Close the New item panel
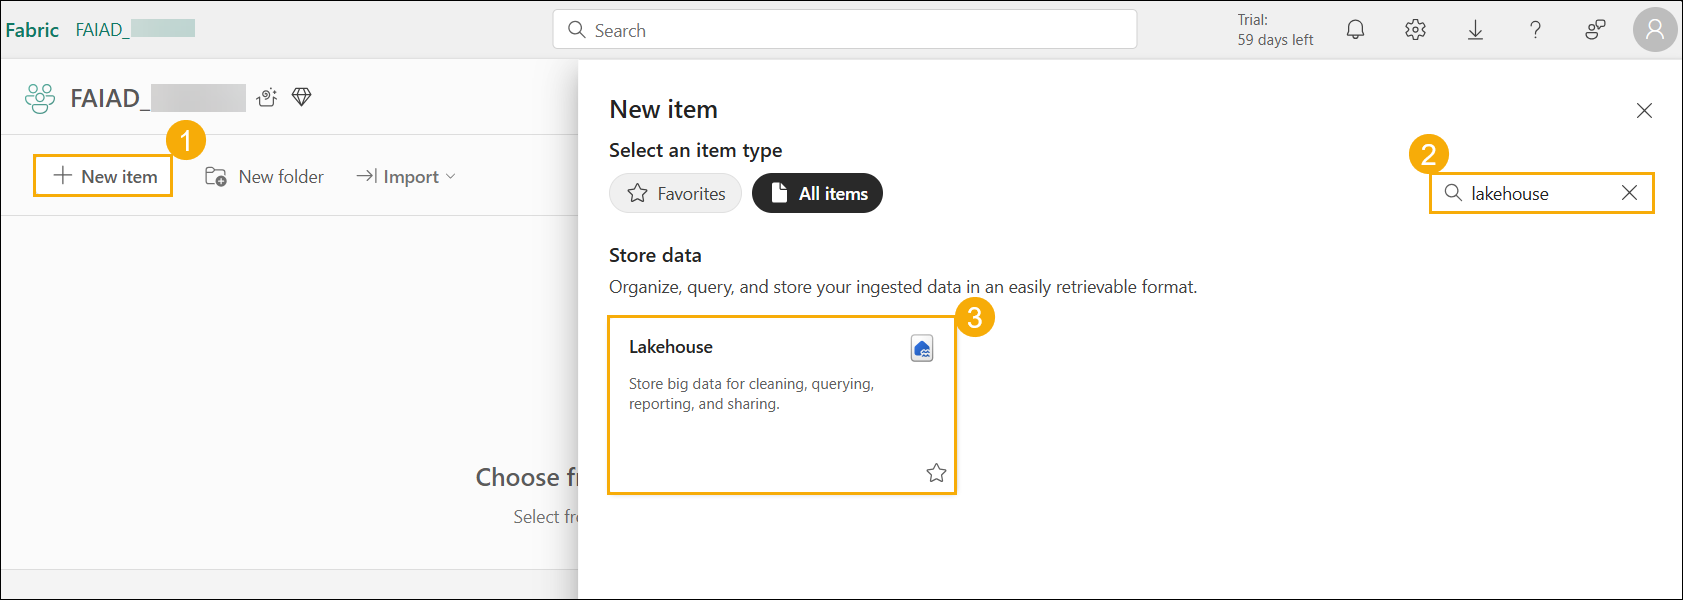The width and height of the screenshot is (1683, 600). [1644, 110]
